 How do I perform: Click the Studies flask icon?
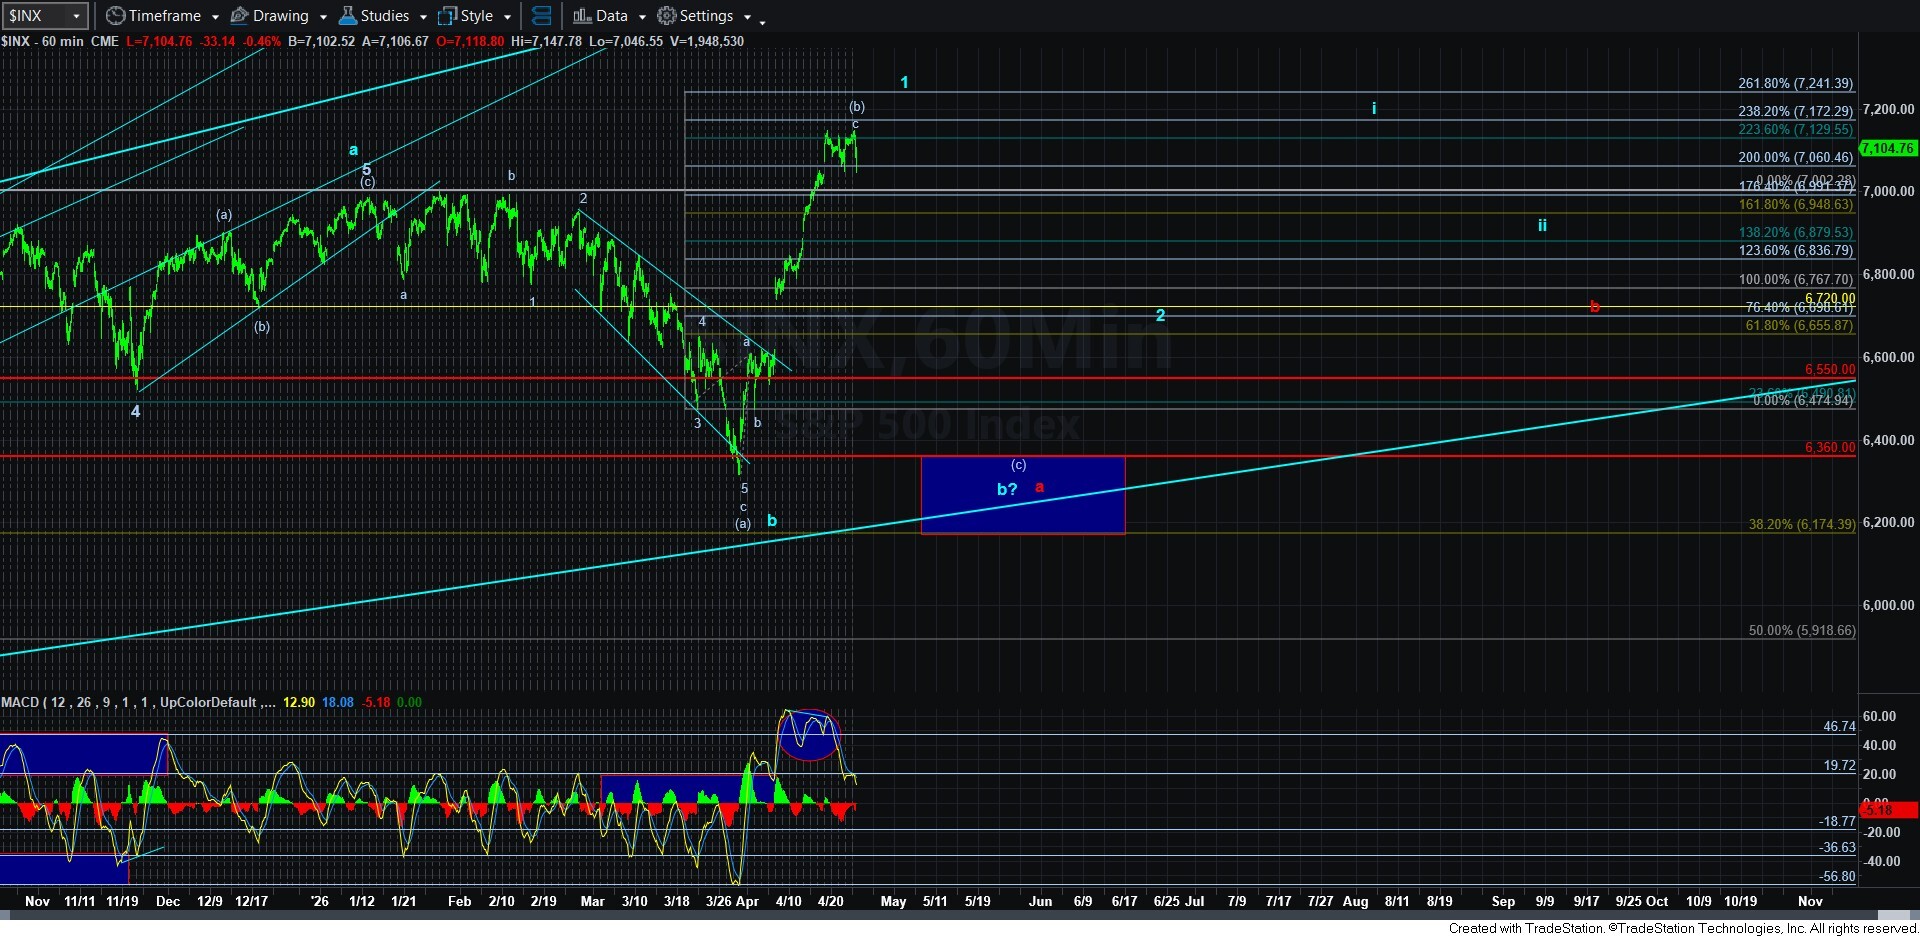pos(347,16)
